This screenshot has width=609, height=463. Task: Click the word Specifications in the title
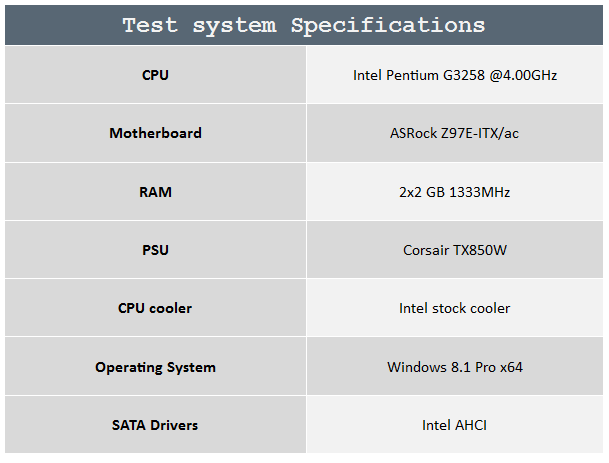[x=388, y=26]
